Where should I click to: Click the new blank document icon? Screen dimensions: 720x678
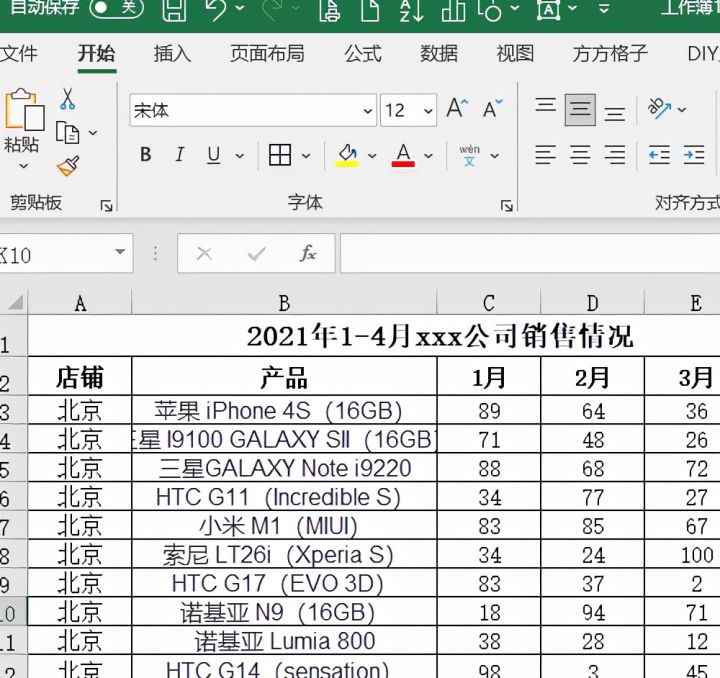point(370,9)
